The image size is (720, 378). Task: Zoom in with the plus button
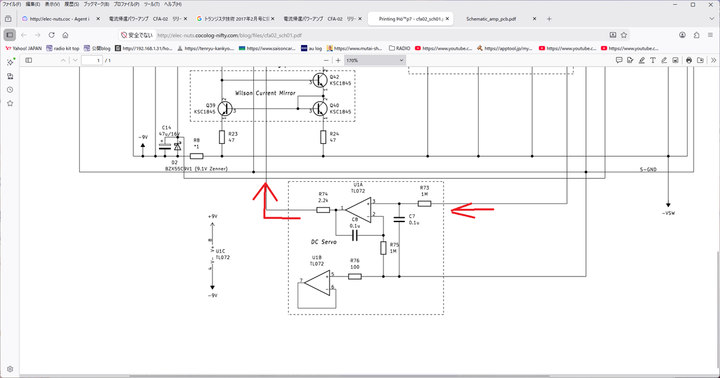[x=338, y=60]
